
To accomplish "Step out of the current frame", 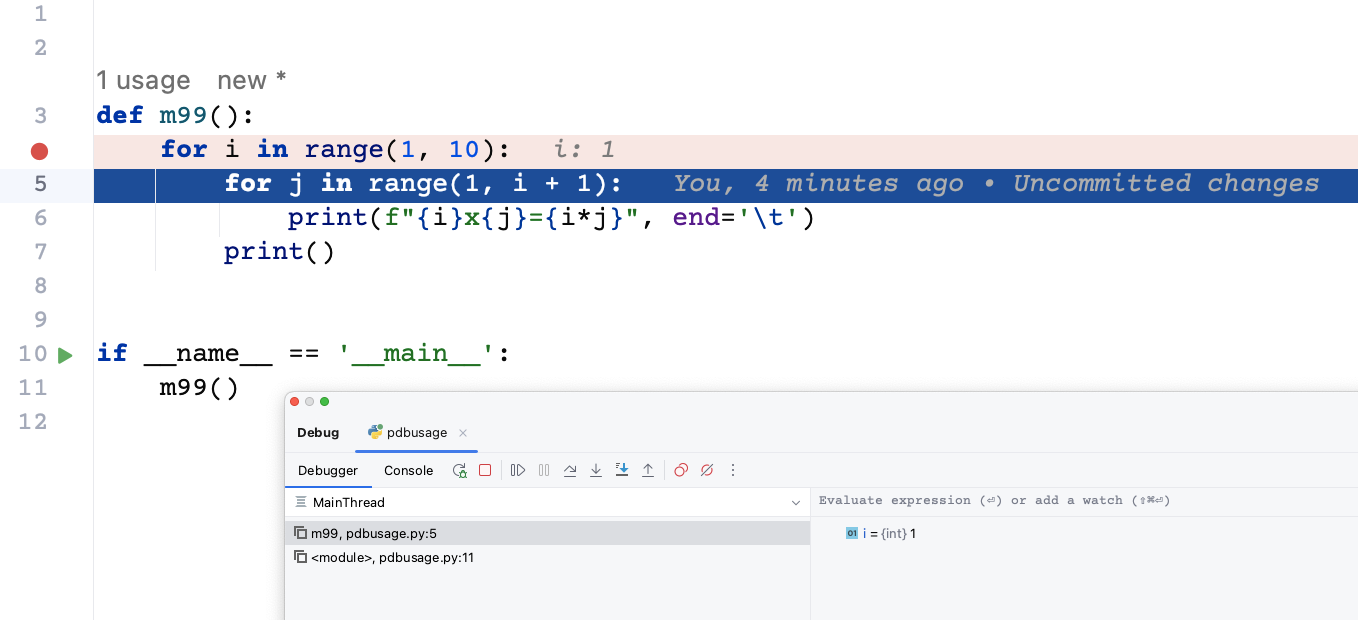I will (648, 470).
